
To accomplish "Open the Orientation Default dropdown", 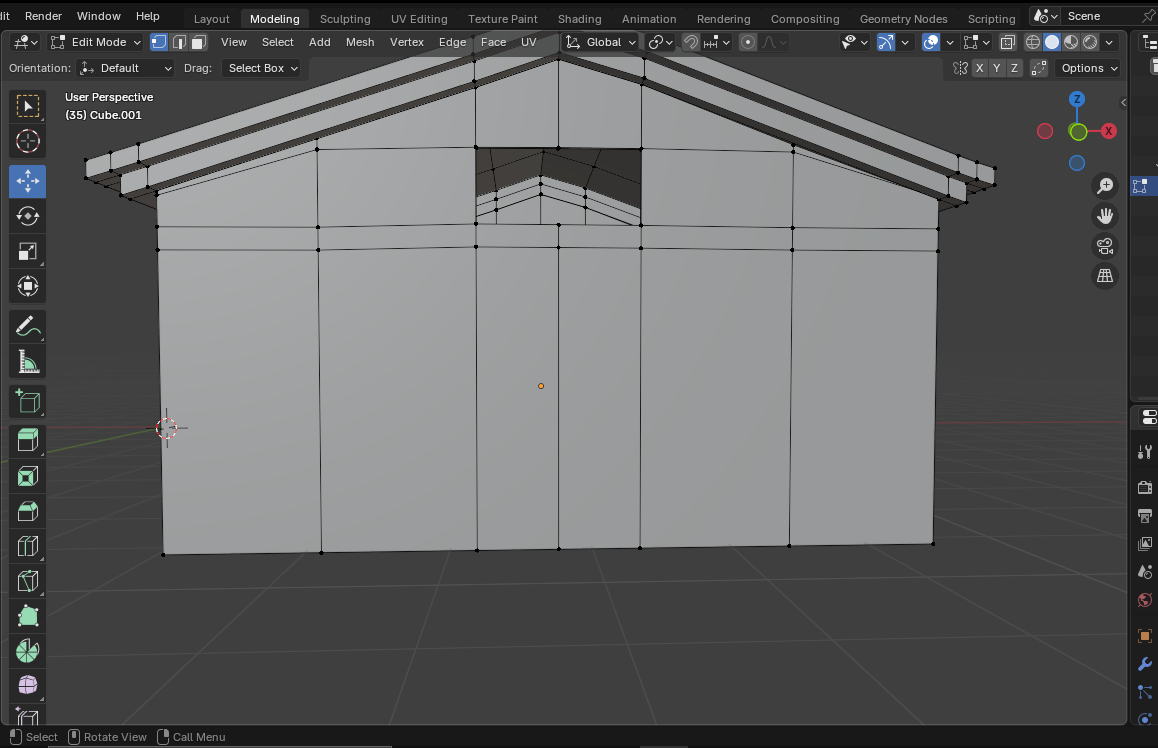I will coord(126,68).
